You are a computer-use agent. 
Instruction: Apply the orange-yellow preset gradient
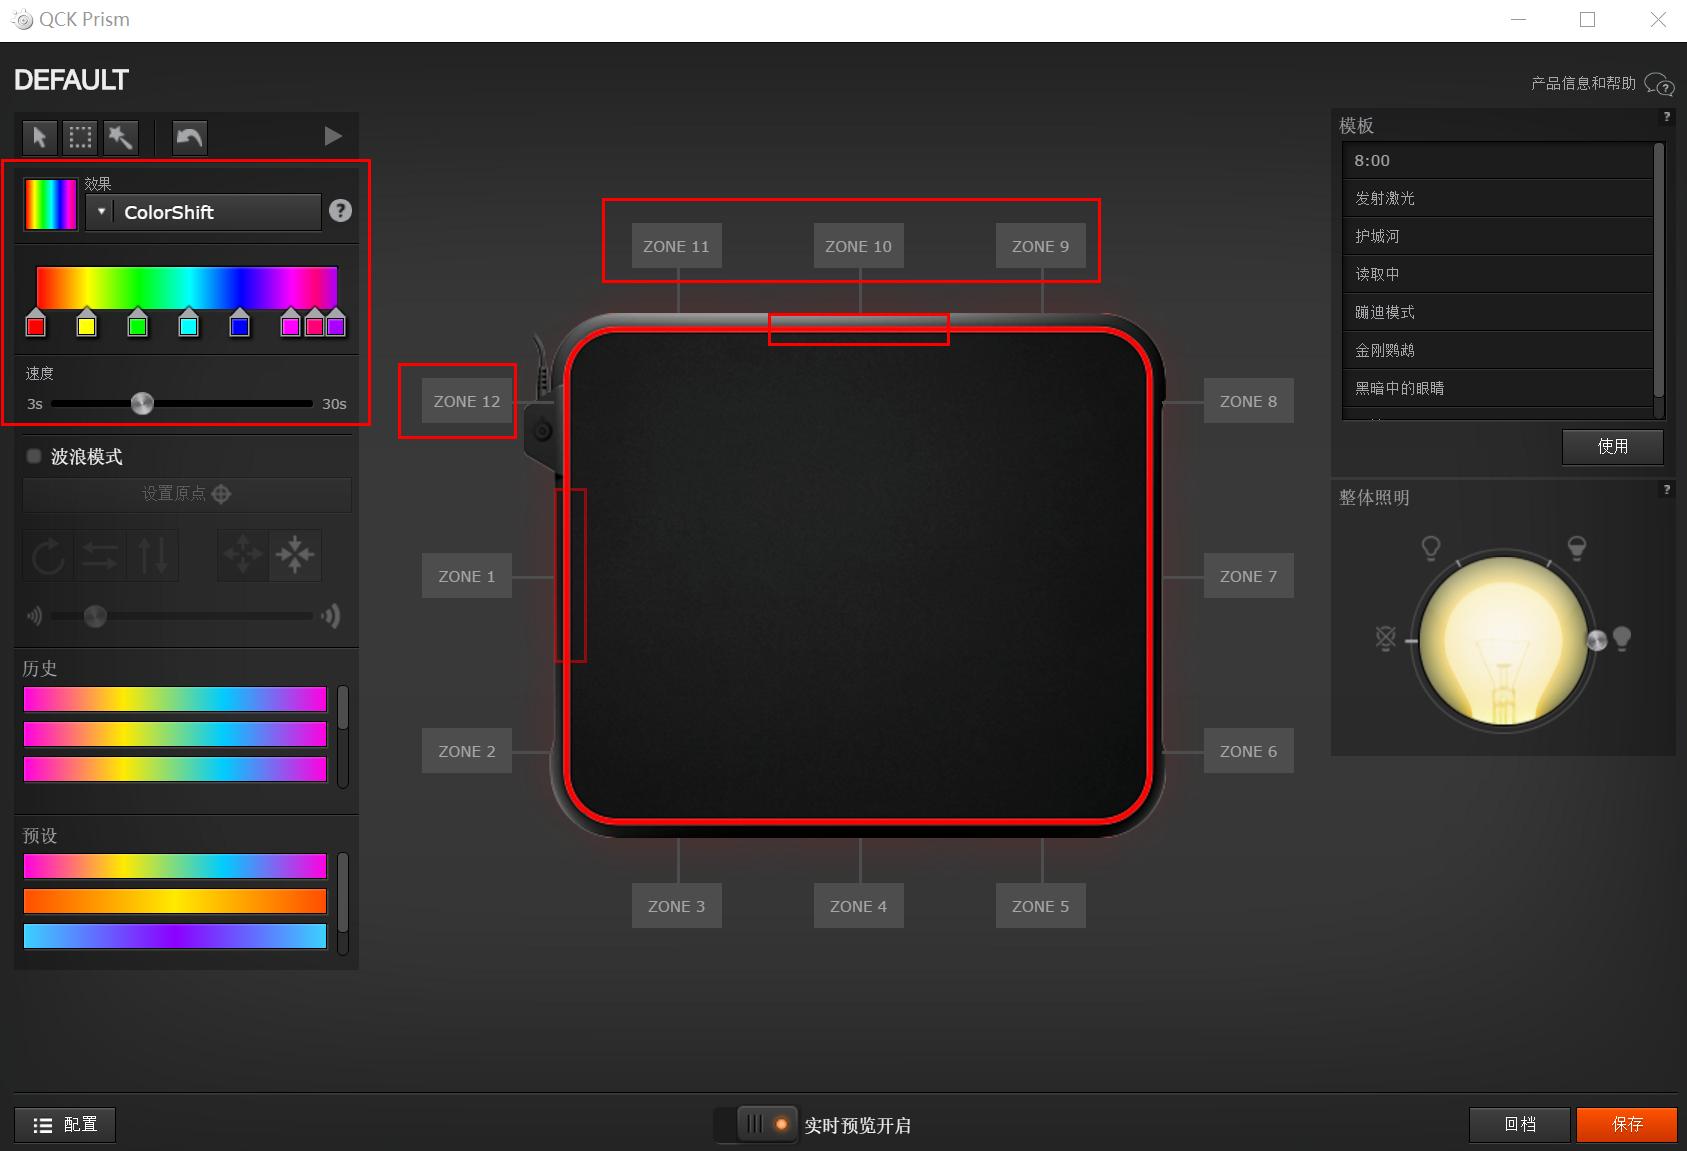pos(175,901)
